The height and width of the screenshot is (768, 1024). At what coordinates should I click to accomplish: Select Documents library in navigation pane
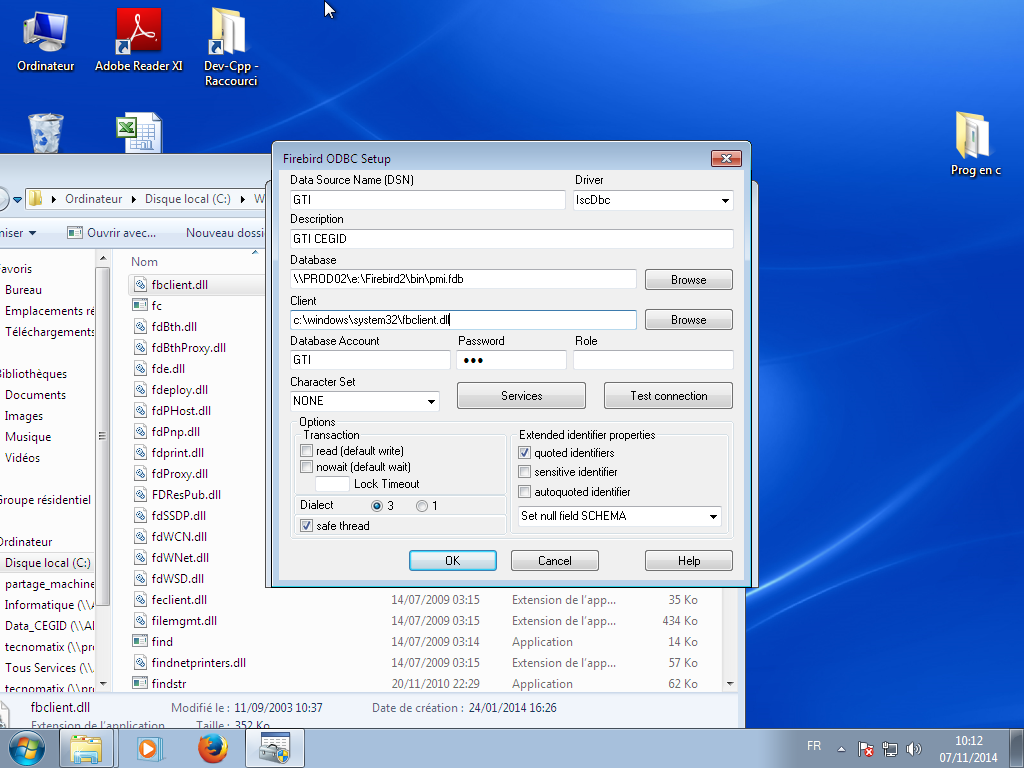click(35, 395)
